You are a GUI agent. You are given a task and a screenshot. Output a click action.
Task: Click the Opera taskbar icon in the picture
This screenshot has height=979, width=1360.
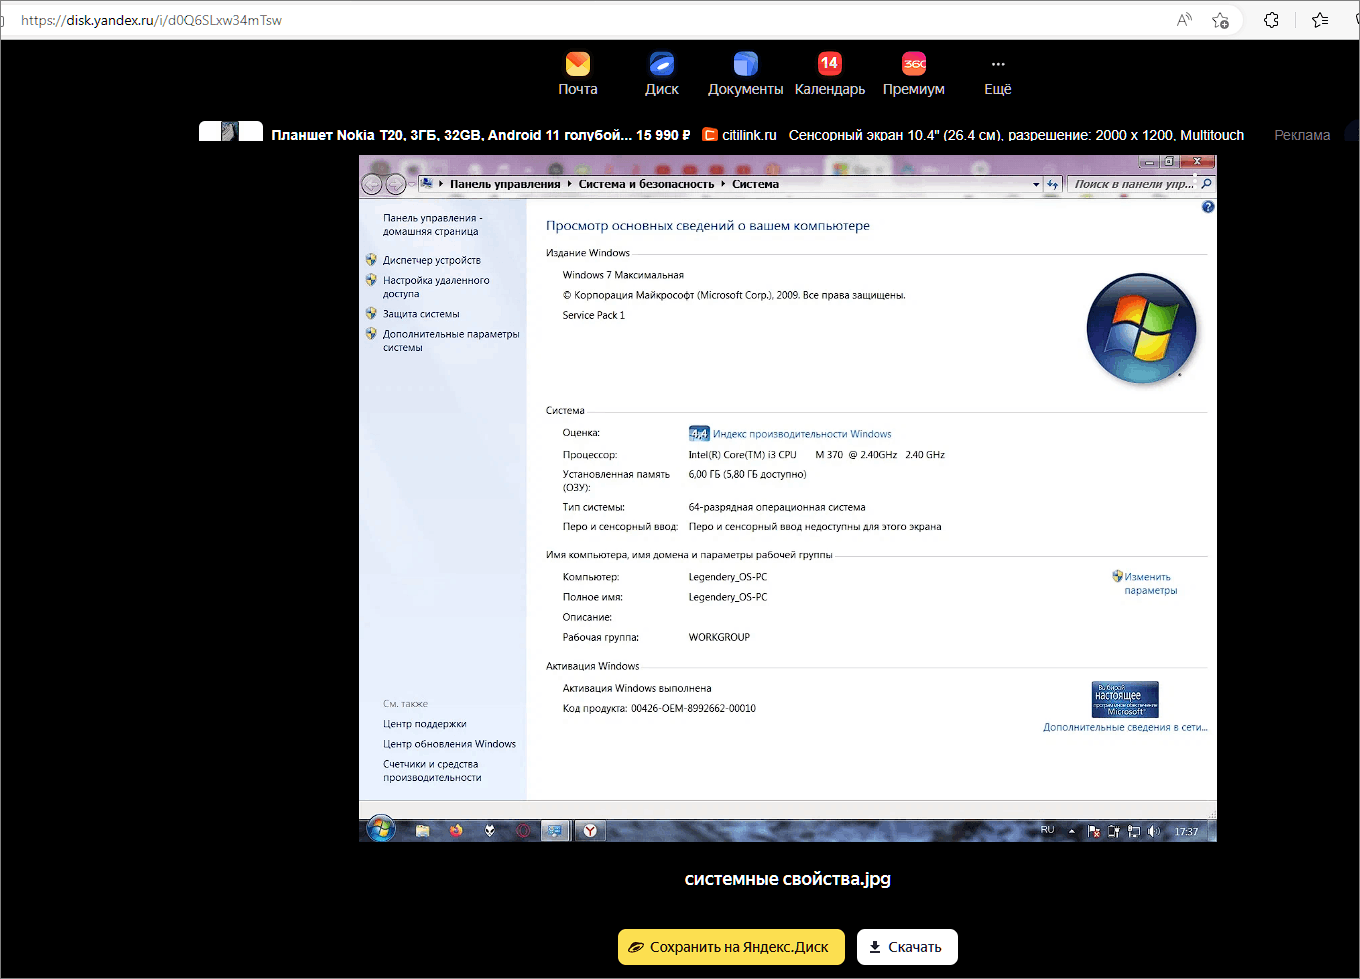point(522,830)
